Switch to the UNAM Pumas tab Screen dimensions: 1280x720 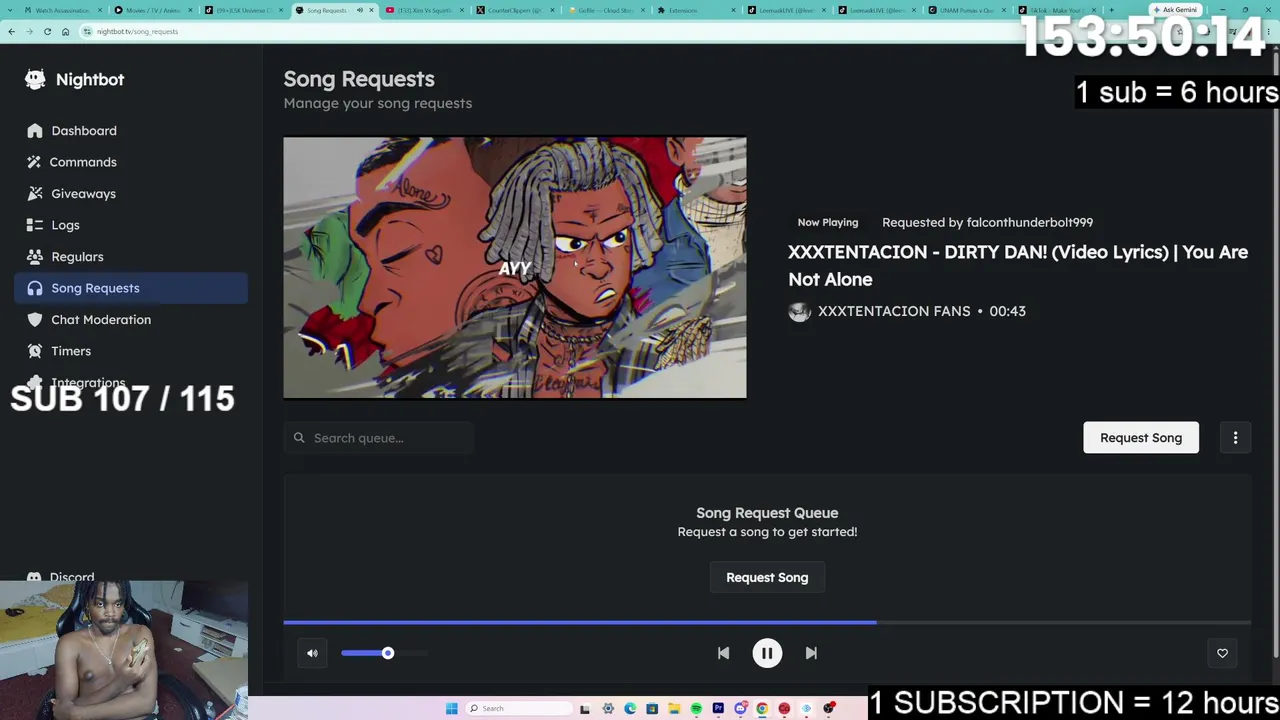pyautogui.click(x=968, y=10)
